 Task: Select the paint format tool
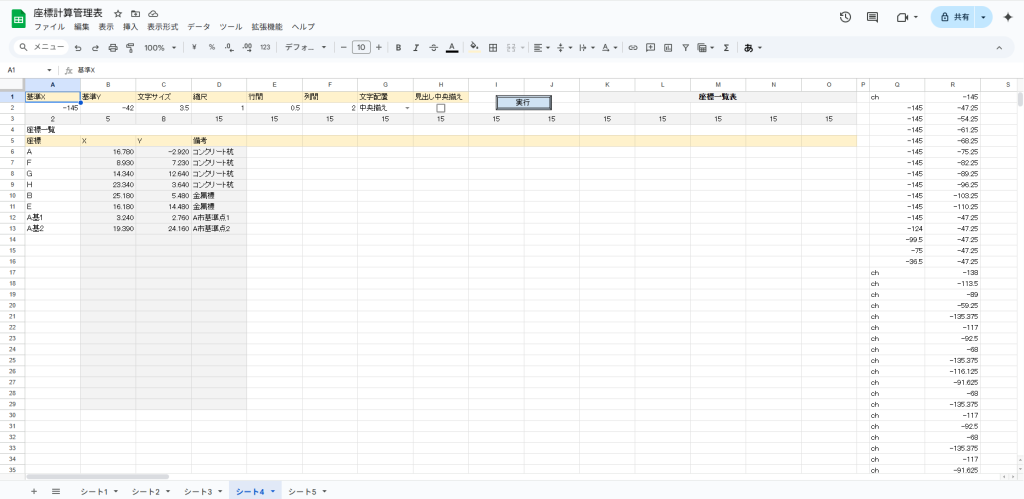[130, 48]
